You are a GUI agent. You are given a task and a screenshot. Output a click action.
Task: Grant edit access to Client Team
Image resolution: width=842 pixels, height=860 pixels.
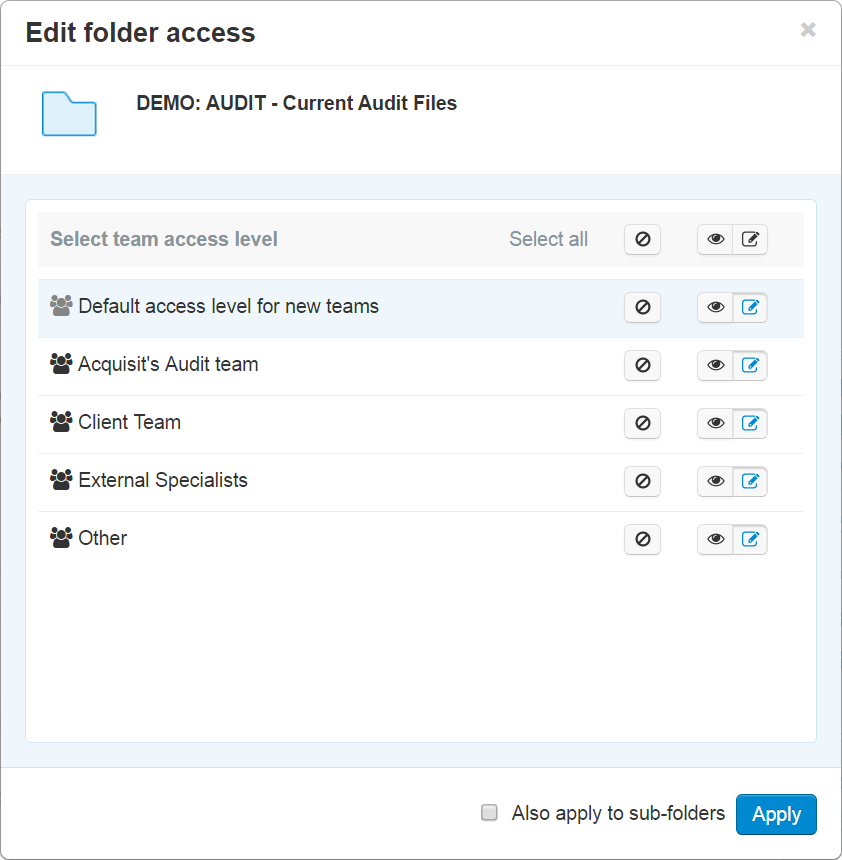(750, 424)
